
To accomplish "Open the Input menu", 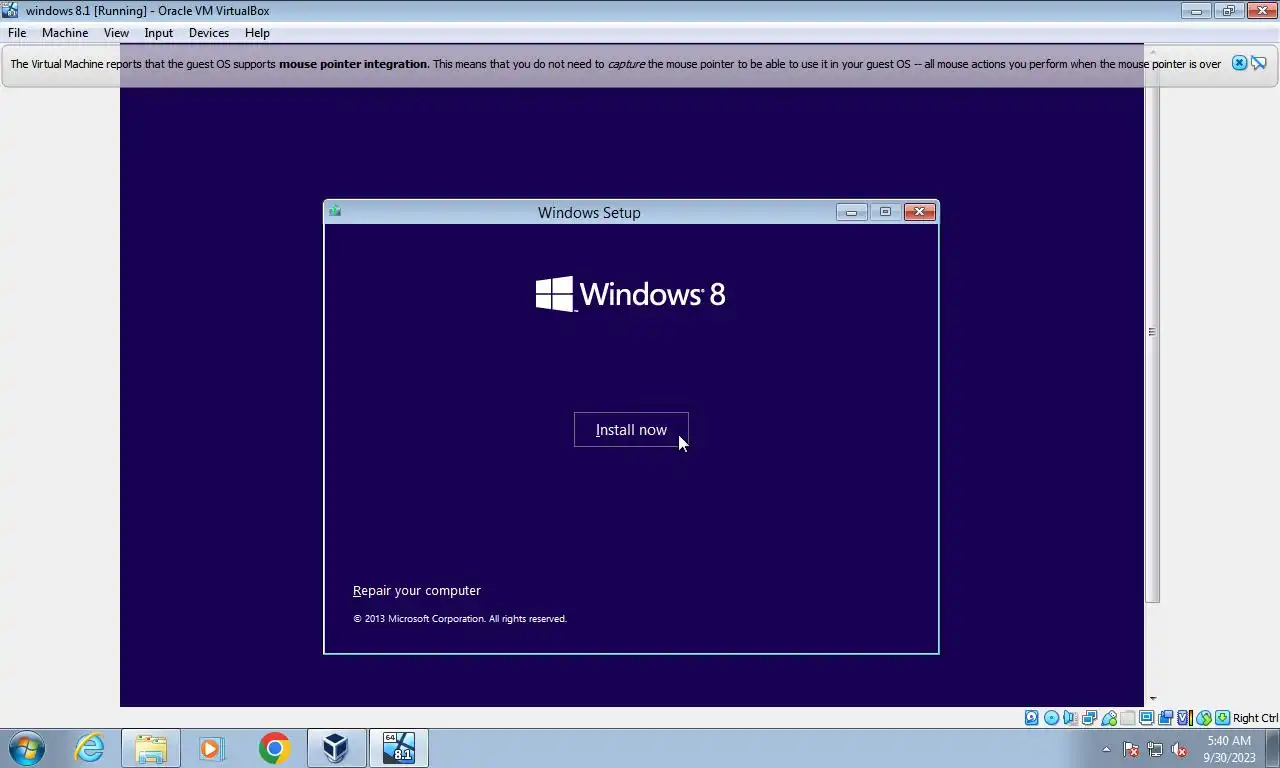I will coord(158,33).
